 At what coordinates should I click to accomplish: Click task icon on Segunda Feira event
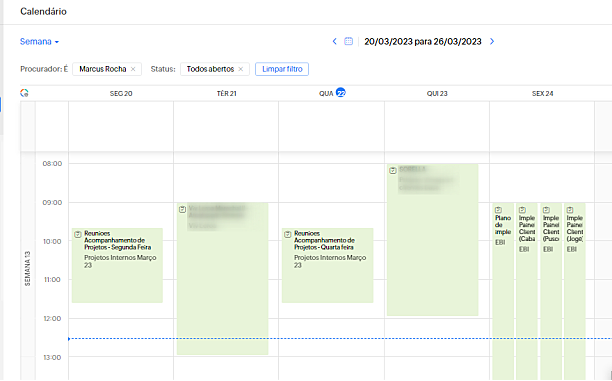[x=78, y=234]
